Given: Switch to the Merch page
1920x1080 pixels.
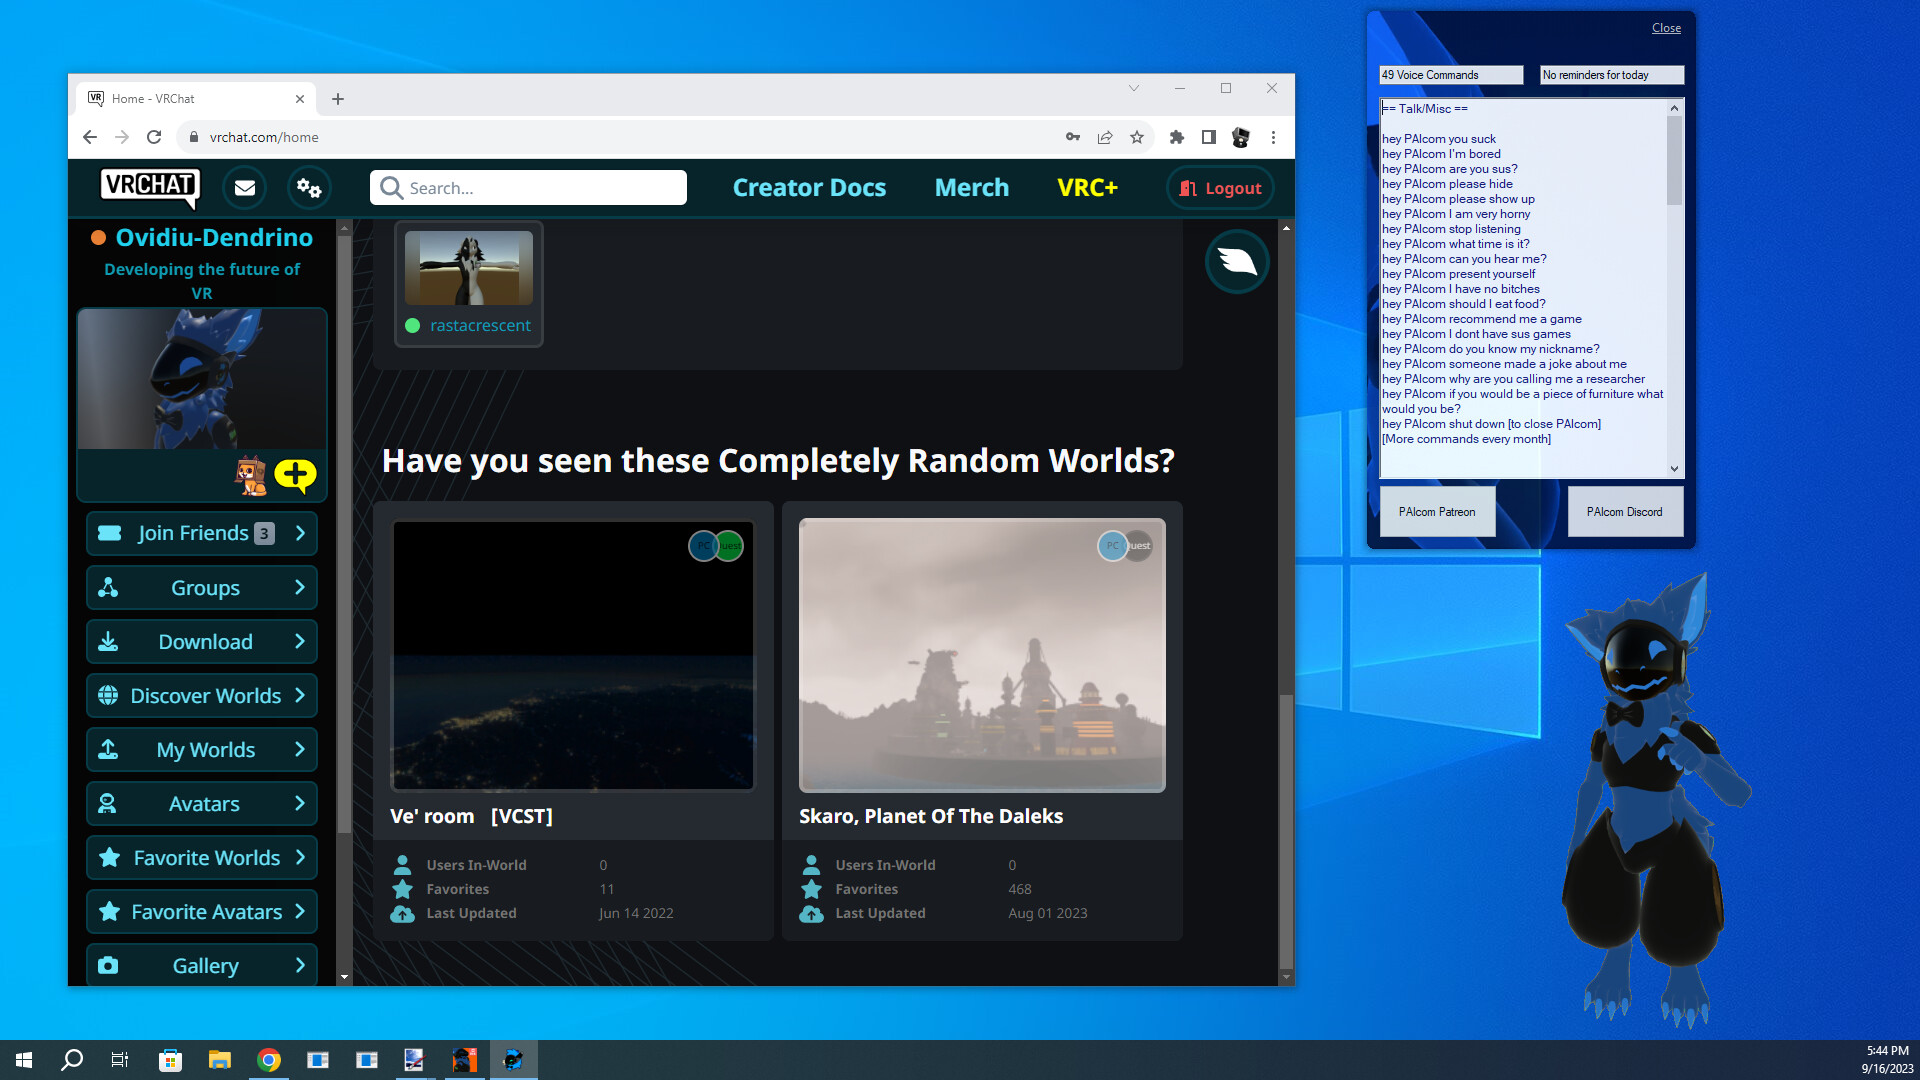Looking at the screenshot, I should coord(971,187).
